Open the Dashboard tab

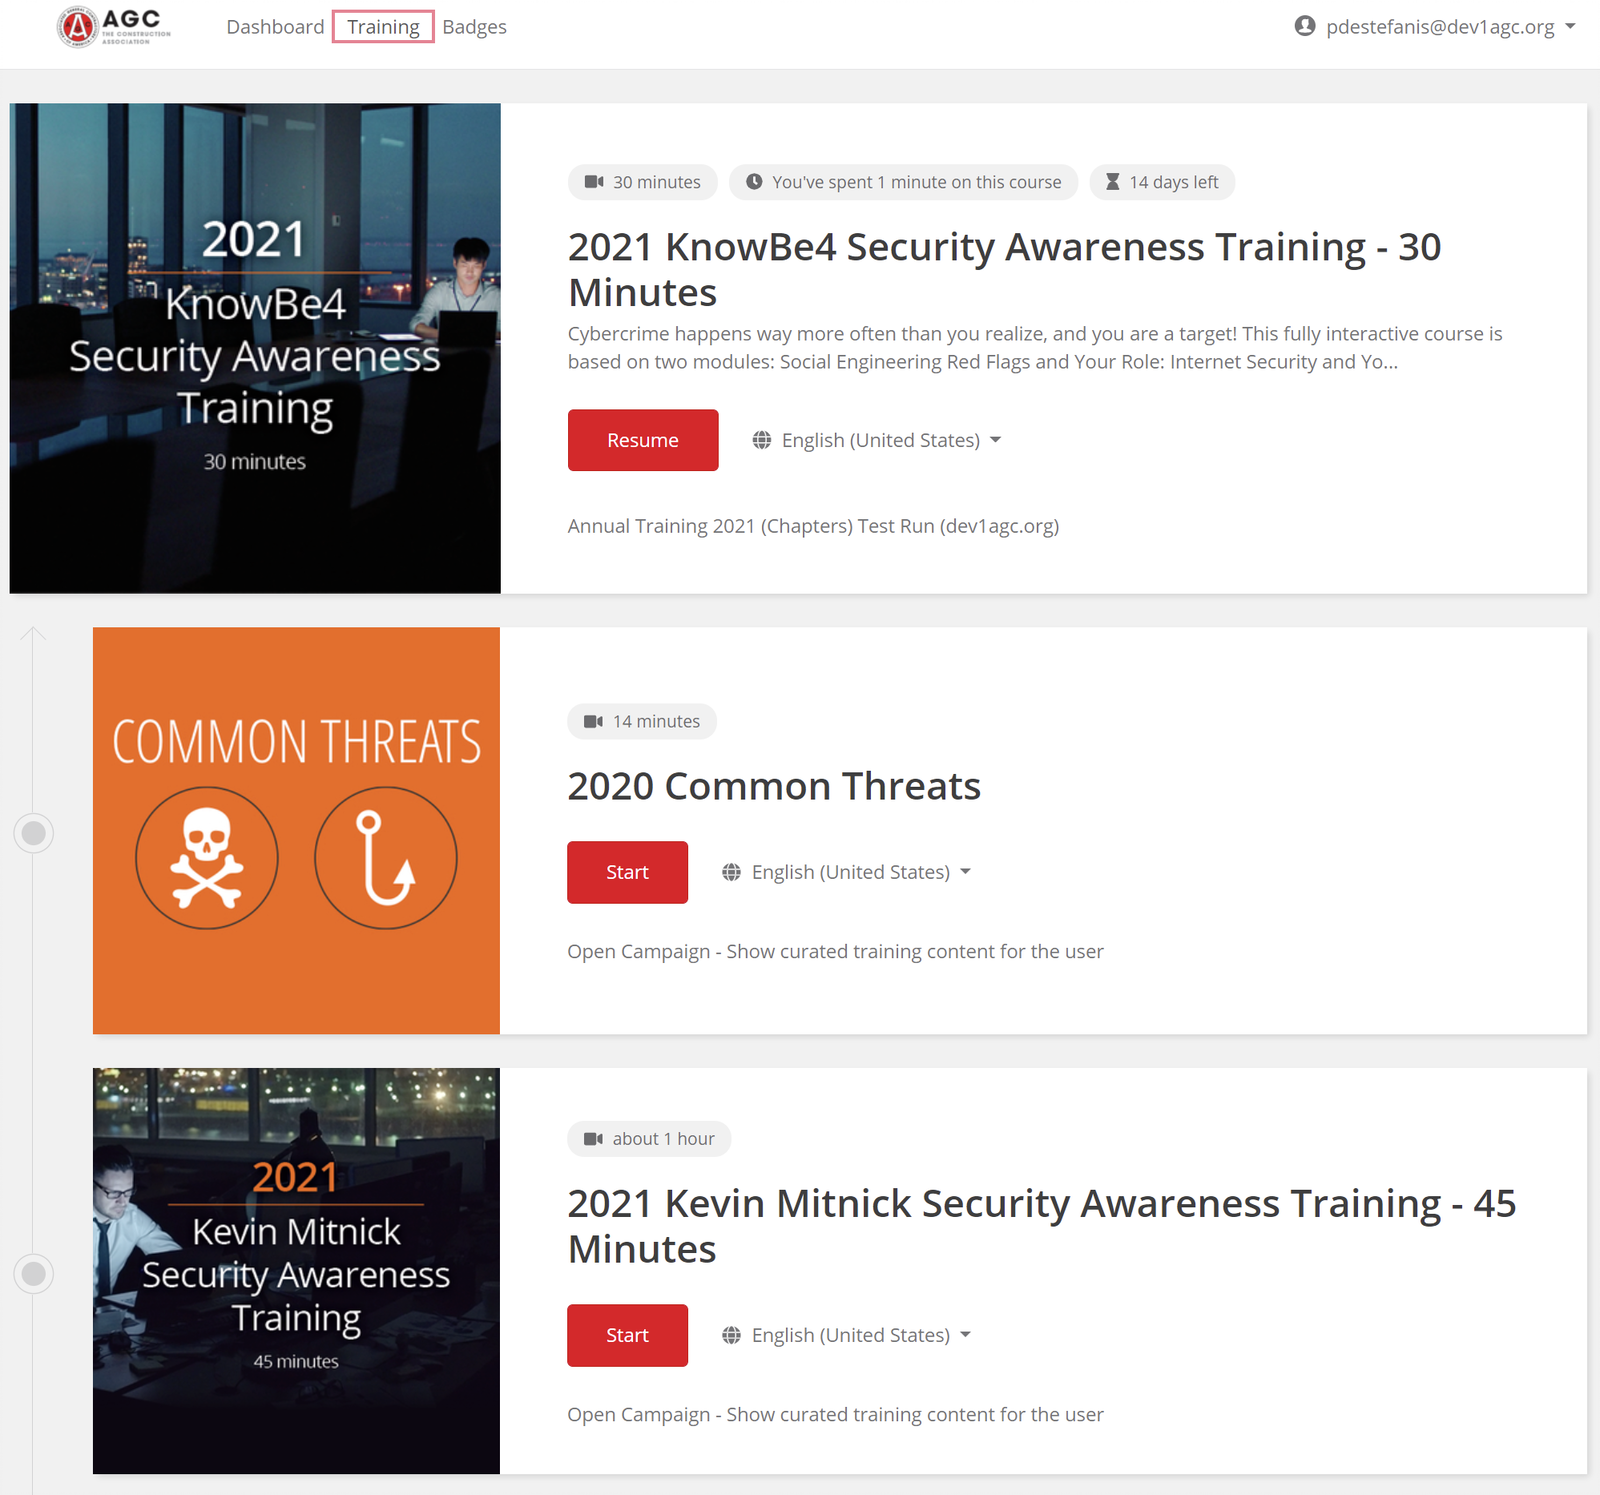275,27
